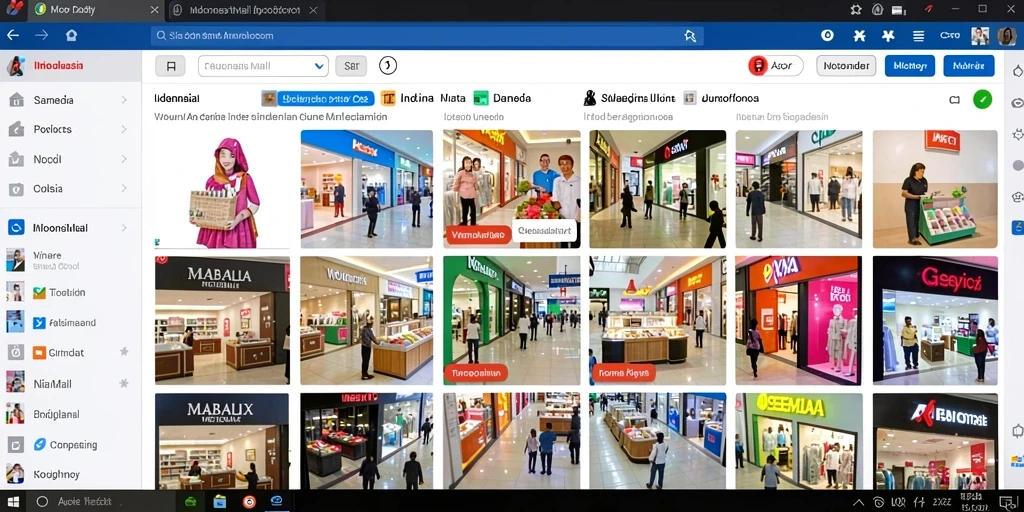1024x512 pixels.
Task: Click the Notonider button
Action: point(846,66)
